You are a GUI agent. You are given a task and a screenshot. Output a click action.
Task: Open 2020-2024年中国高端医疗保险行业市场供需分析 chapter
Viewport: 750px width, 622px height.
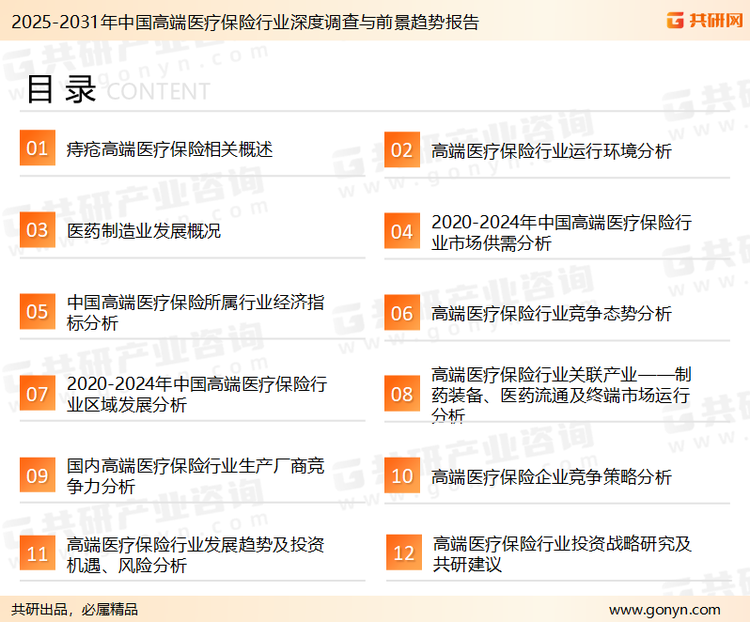point(561,232)
